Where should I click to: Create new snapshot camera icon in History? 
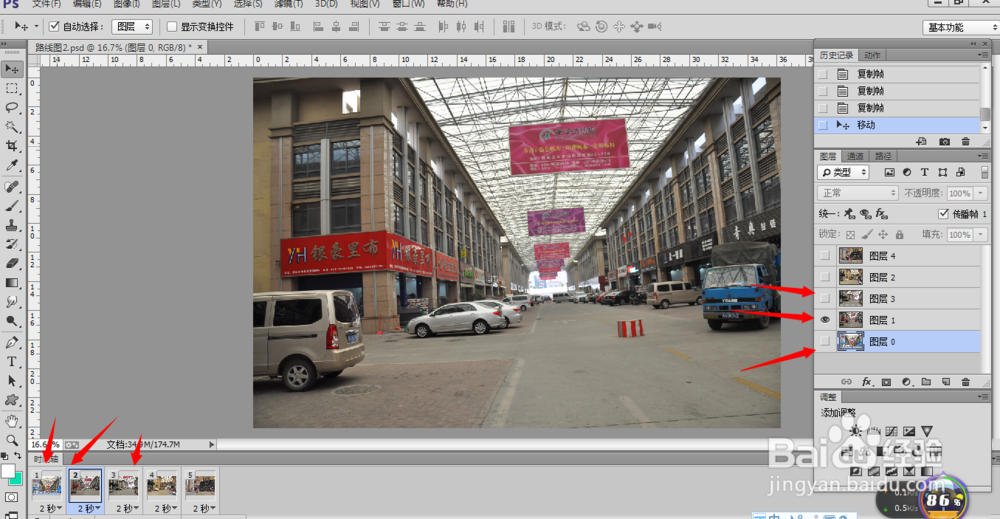point(945,142)
